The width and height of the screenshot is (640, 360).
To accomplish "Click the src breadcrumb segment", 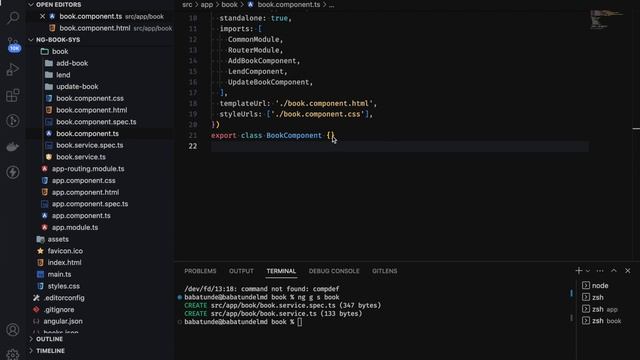I will click(x=187, y=4).
